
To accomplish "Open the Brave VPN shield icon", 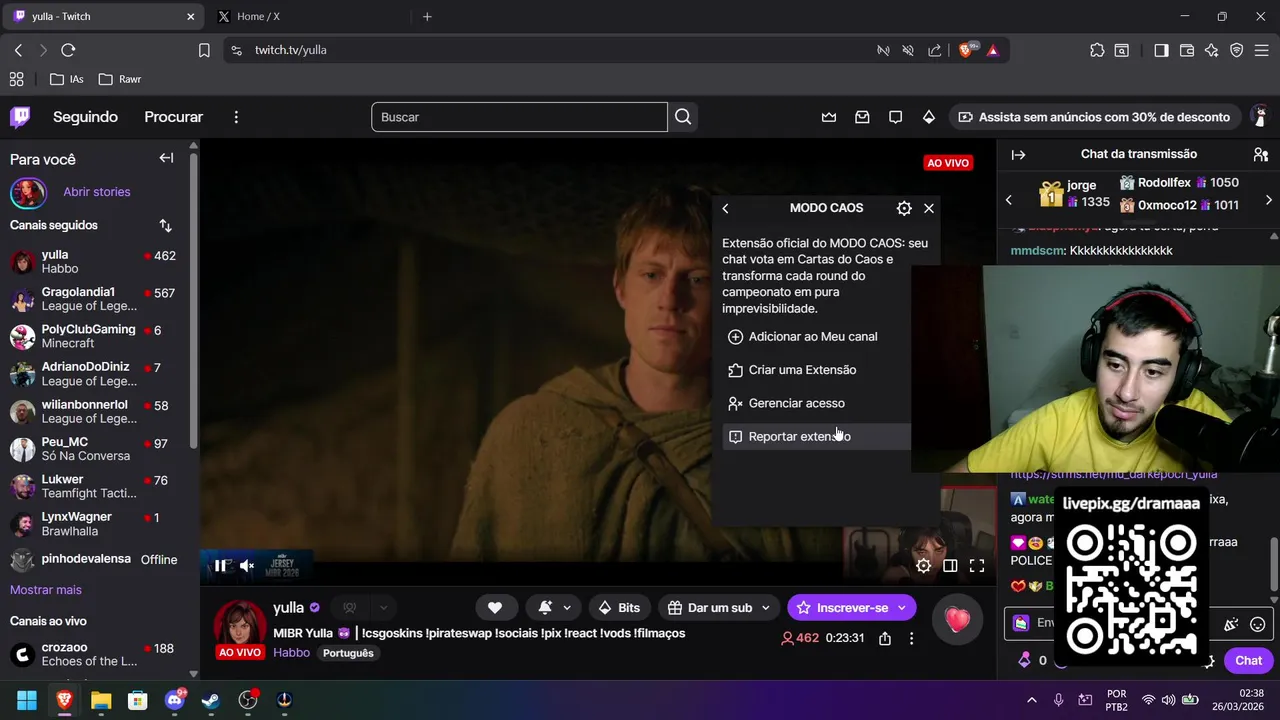I will point(1237,50).
